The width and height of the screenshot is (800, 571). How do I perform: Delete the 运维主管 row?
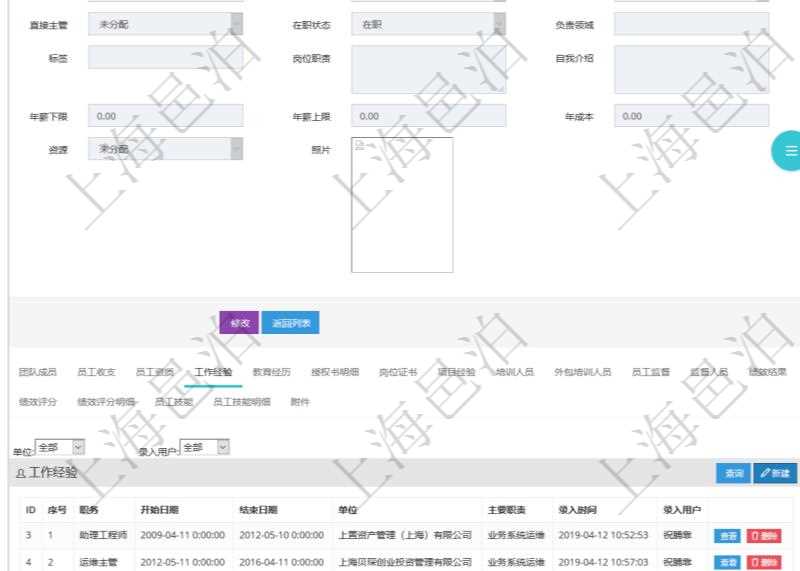coord(764,562)
